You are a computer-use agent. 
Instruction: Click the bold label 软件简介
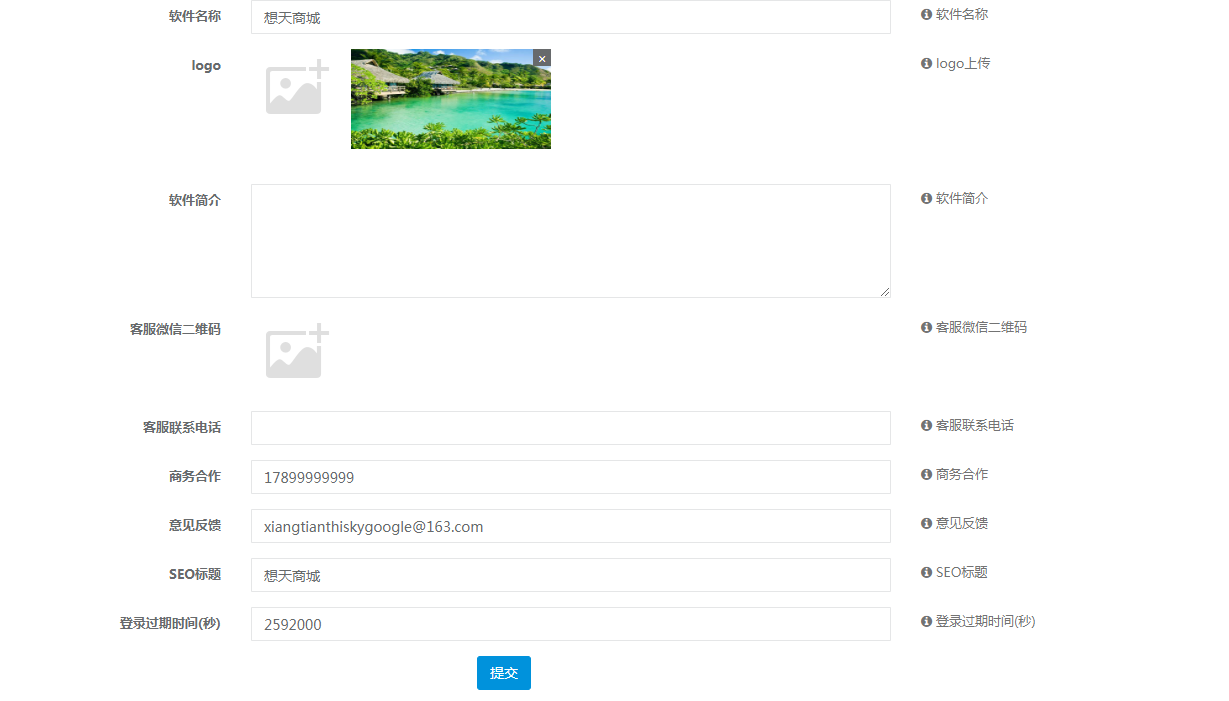coord(195,201)
